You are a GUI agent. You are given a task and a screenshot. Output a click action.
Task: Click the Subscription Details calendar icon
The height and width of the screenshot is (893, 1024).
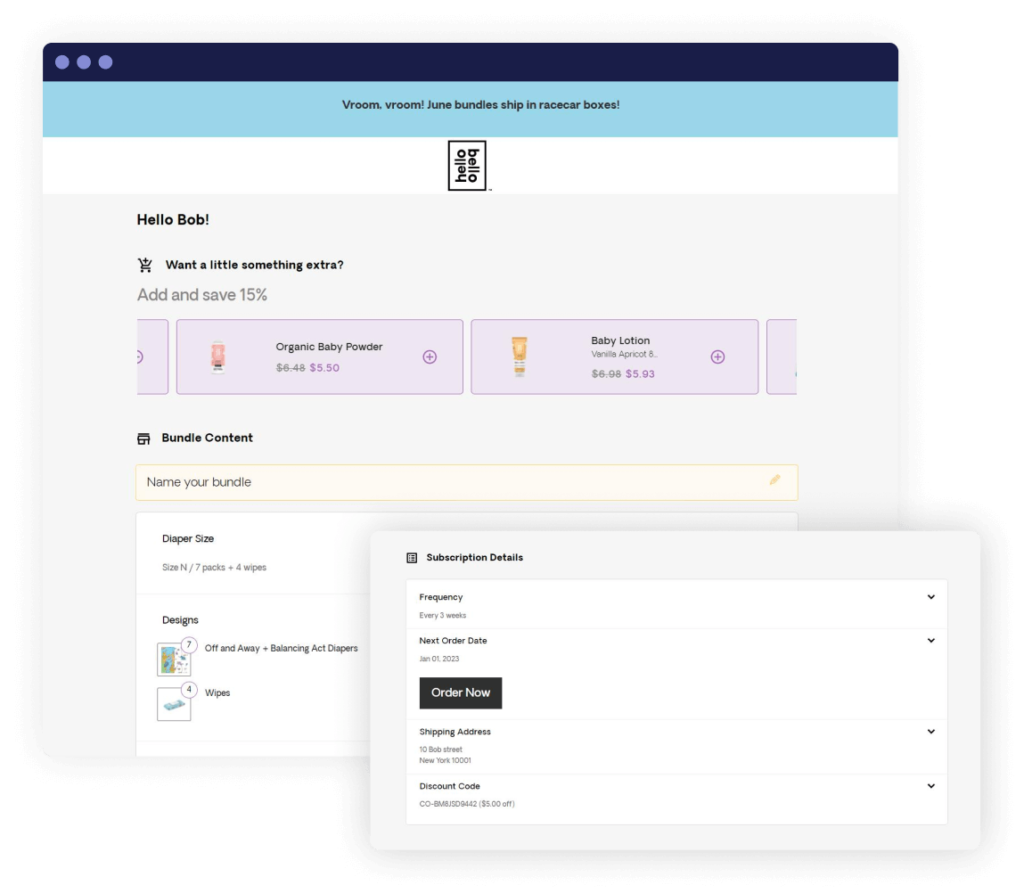coord(410,557)
